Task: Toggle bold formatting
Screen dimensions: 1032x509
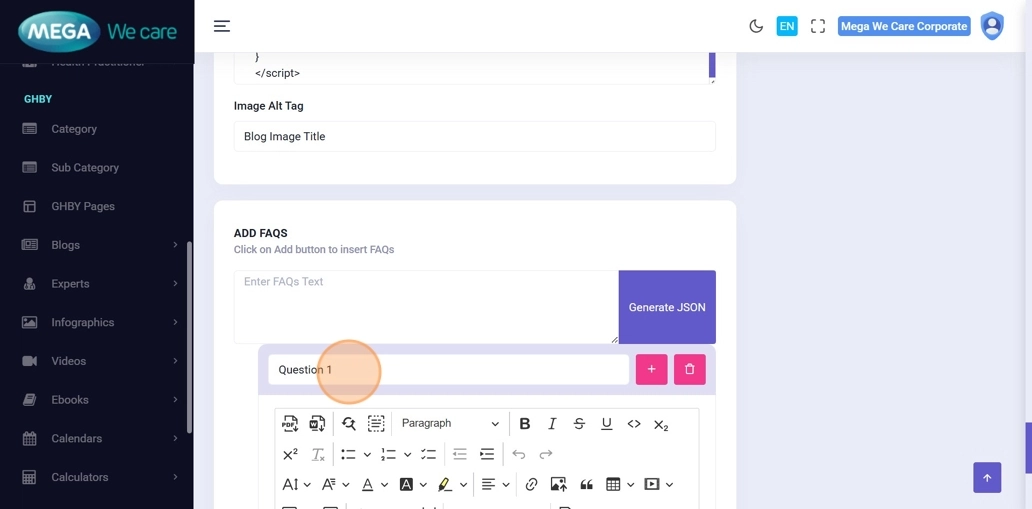Action: [x=524, y=424]
